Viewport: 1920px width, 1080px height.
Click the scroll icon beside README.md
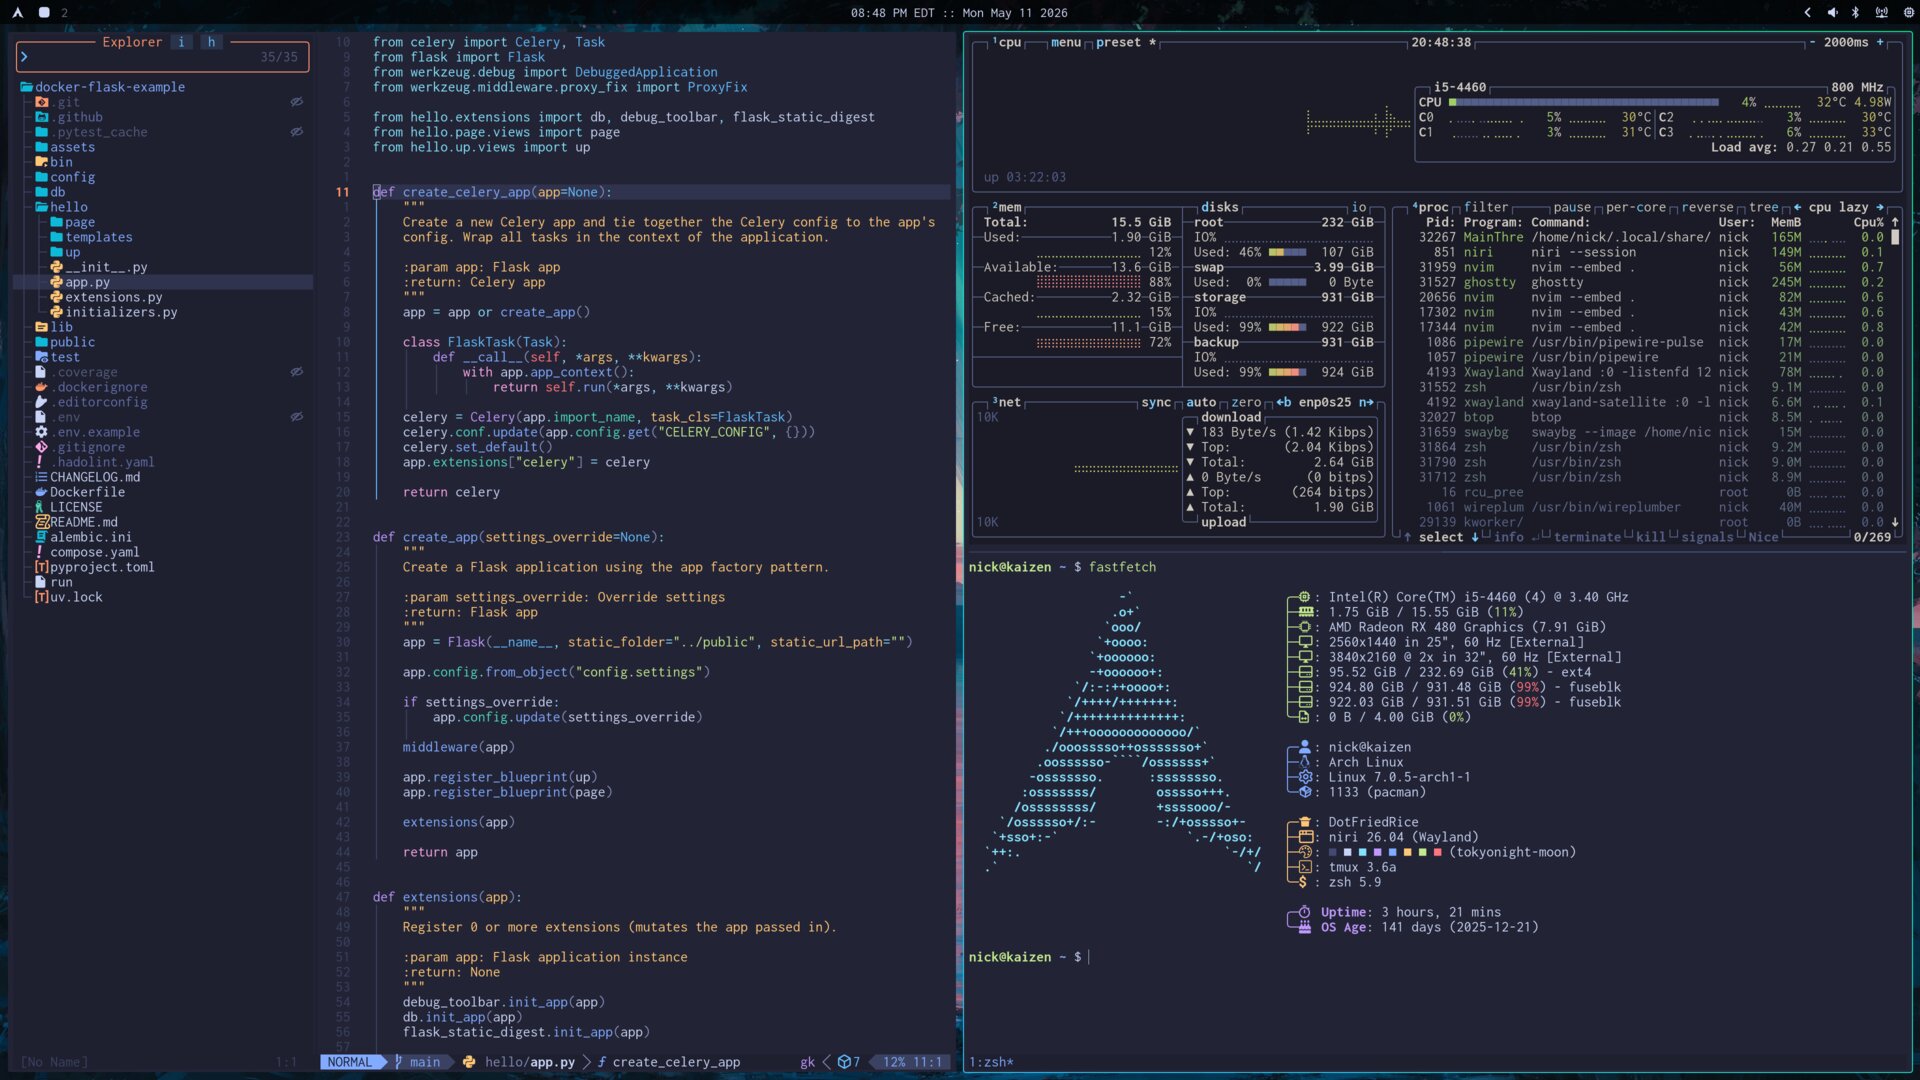point(42,522)
